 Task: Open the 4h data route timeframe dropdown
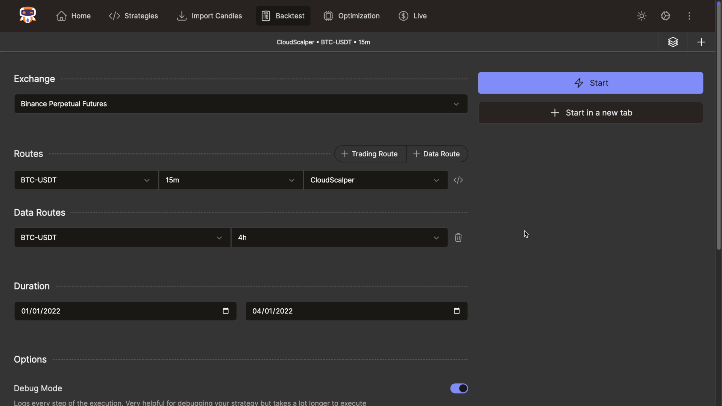tap(339, 238)
